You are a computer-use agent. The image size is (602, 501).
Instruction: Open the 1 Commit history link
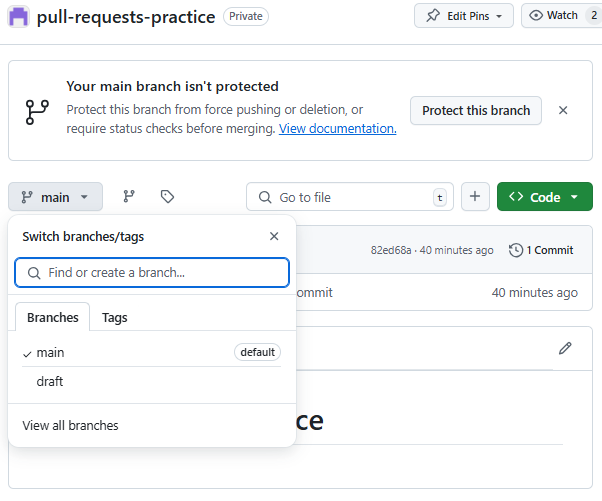point(541,250)
